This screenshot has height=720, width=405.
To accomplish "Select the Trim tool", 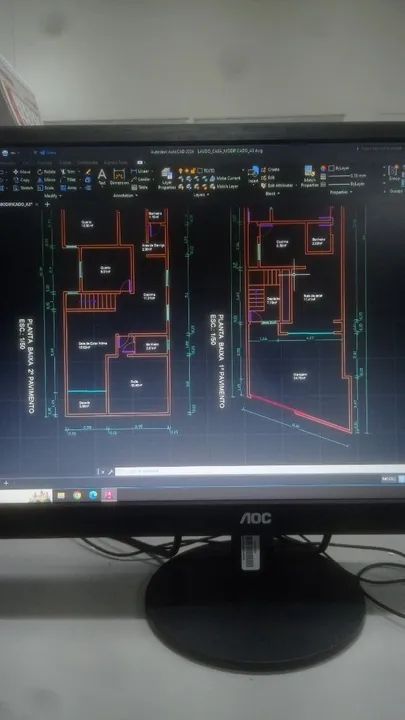I will pos(69,172).
